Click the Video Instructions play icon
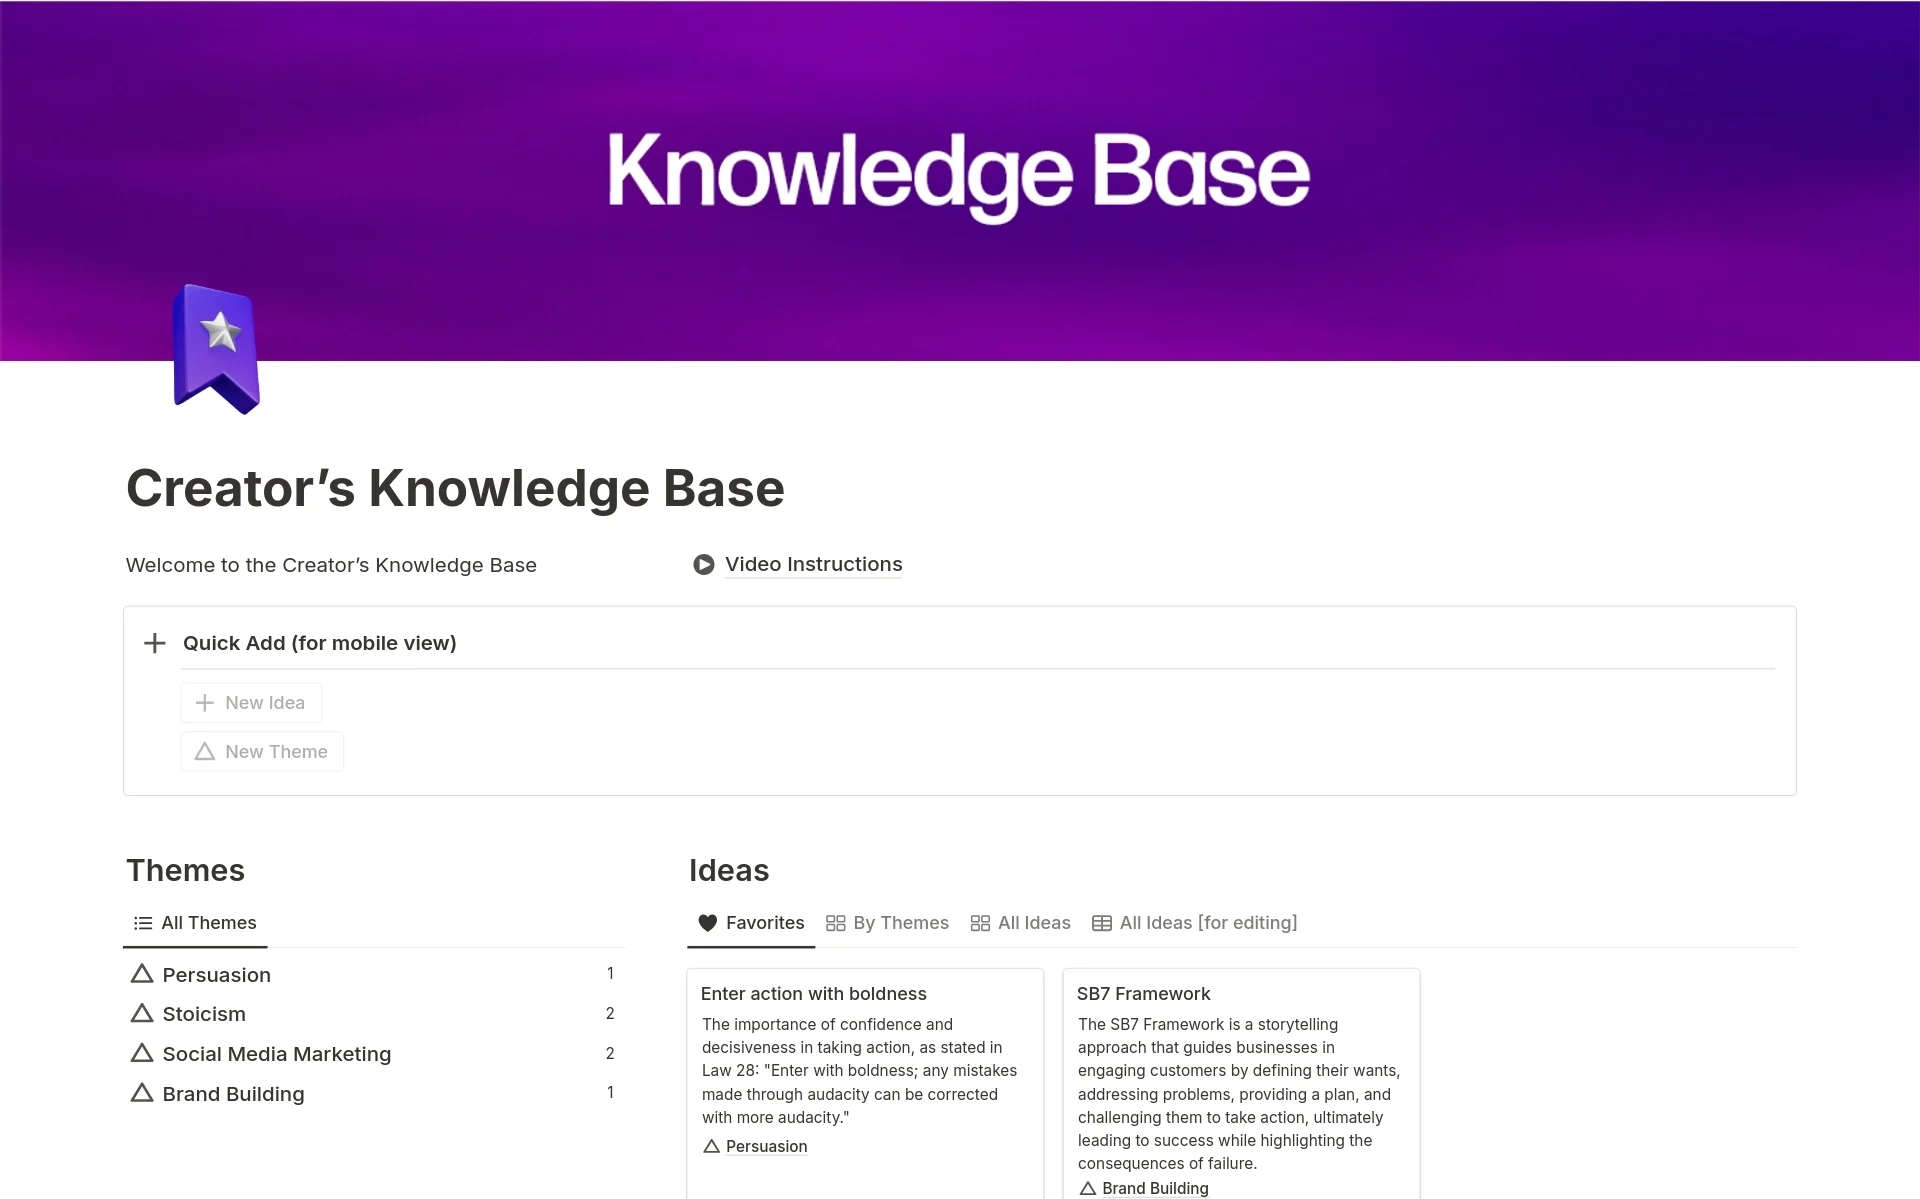This screenshot has width=1920, height=1199. [704, 562]
